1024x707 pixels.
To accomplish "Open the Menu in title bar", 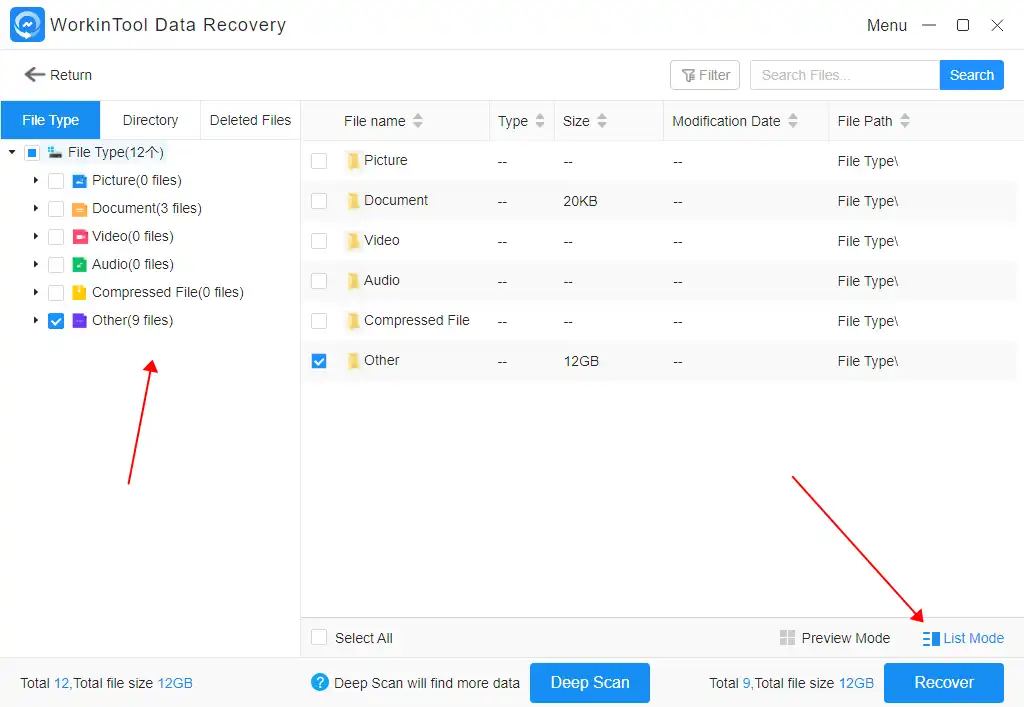I will 886,25.
